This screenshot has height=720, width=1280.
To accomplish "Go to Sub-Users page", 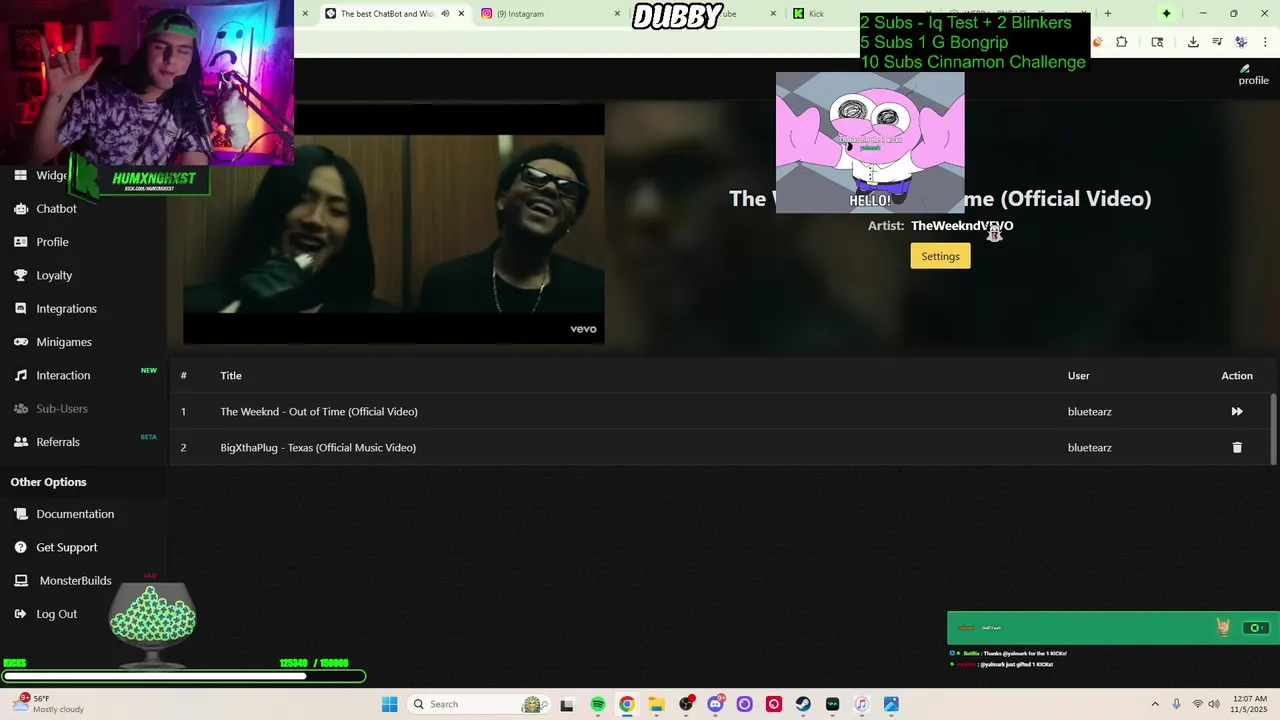I will point(62,409).
